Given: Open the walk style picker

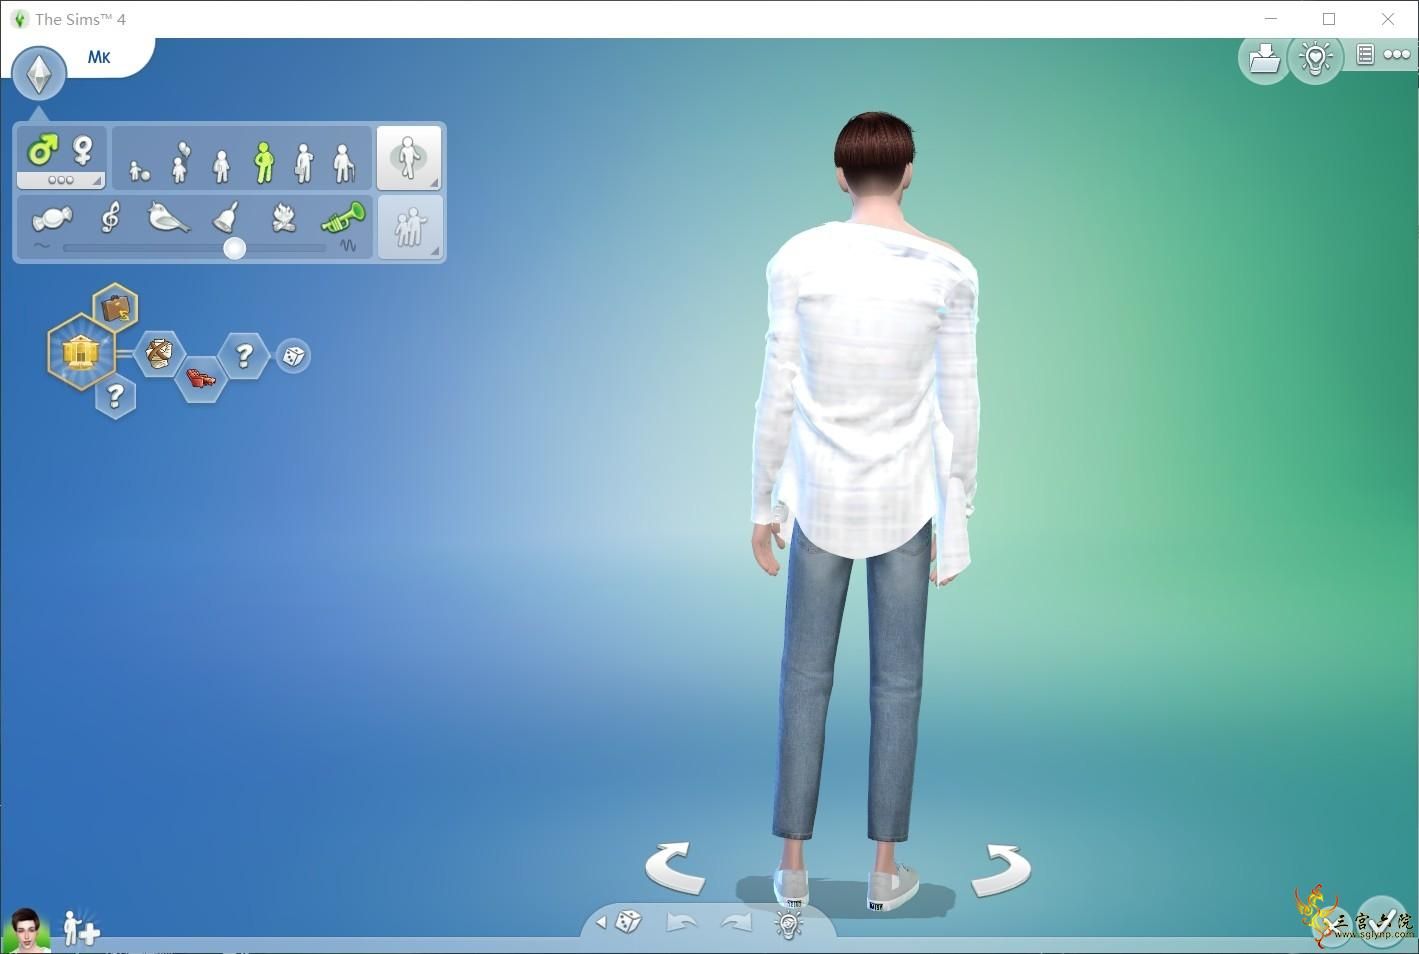Looking at the screenshot, I should 409,158.
